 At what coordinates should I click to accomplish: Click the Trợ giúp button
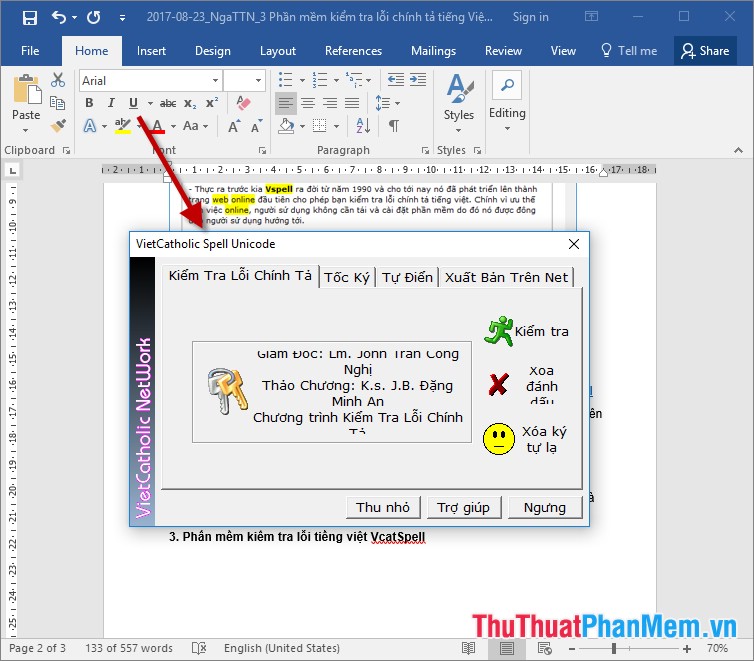(x=464, y=508)
